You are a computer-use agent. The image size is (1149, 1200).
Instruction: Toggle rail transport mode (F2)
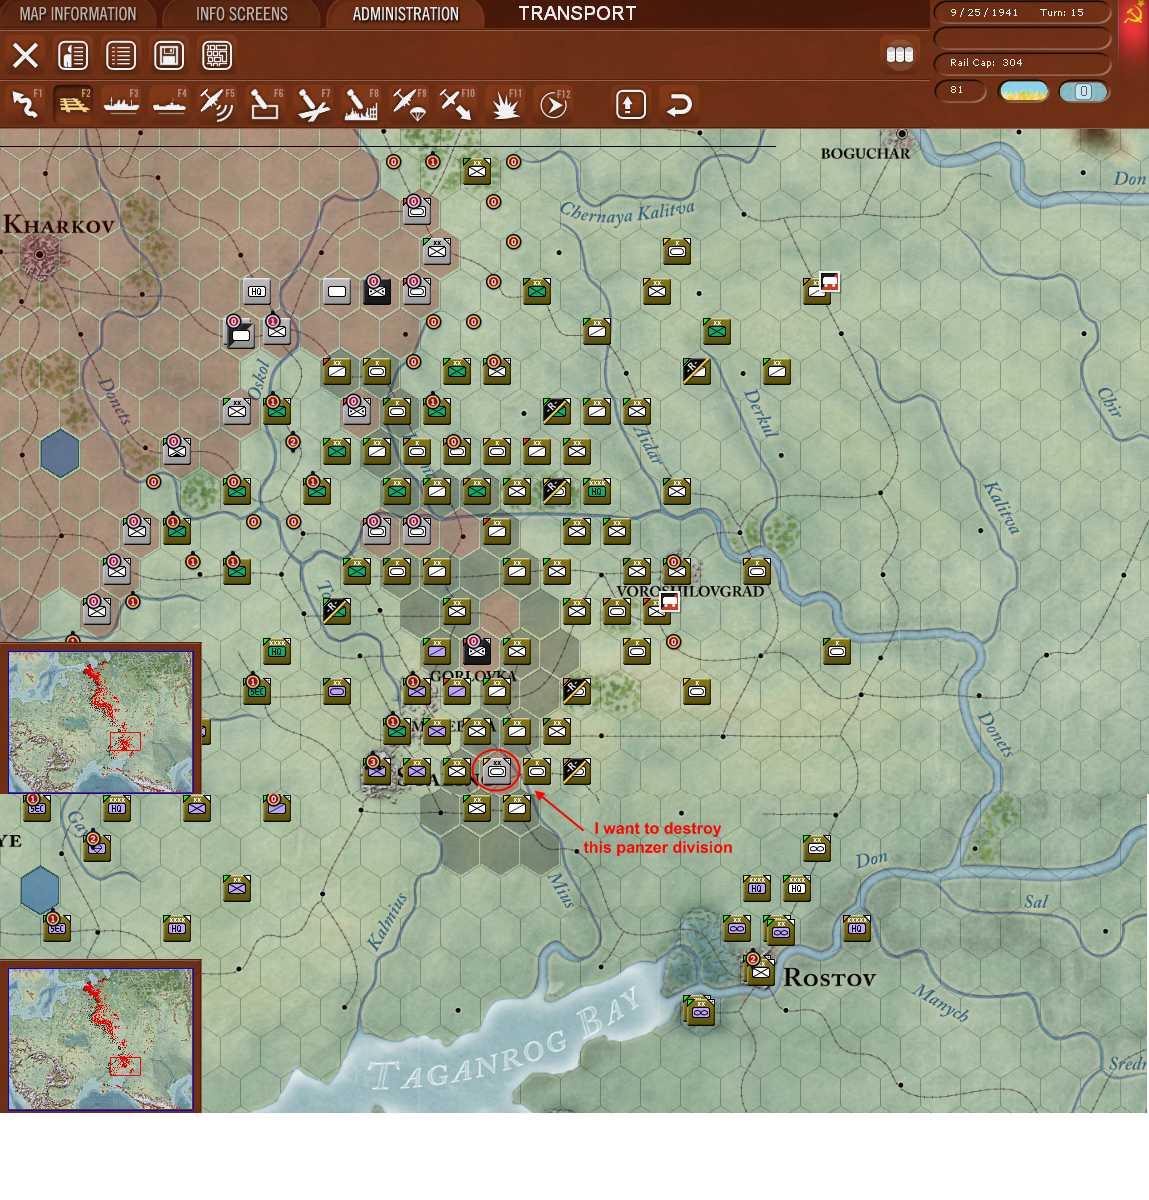pyautogui.click(x=73, y=103)
